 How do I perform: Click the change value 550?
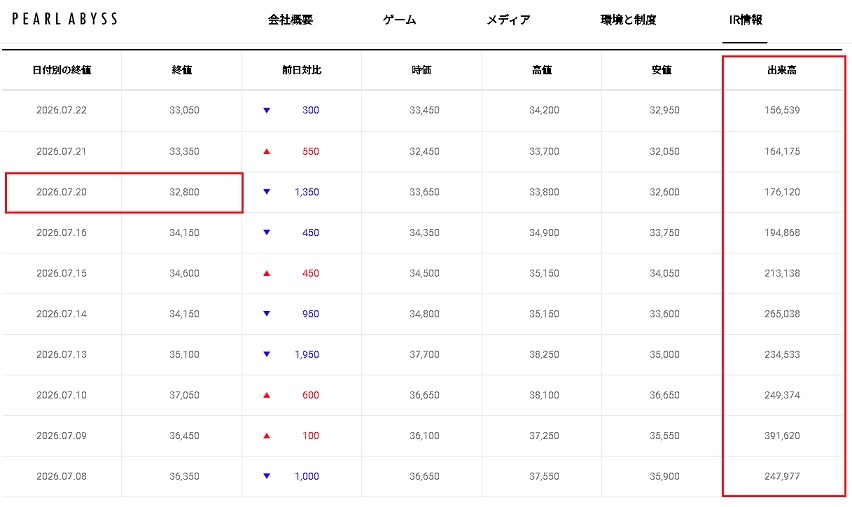311,152
